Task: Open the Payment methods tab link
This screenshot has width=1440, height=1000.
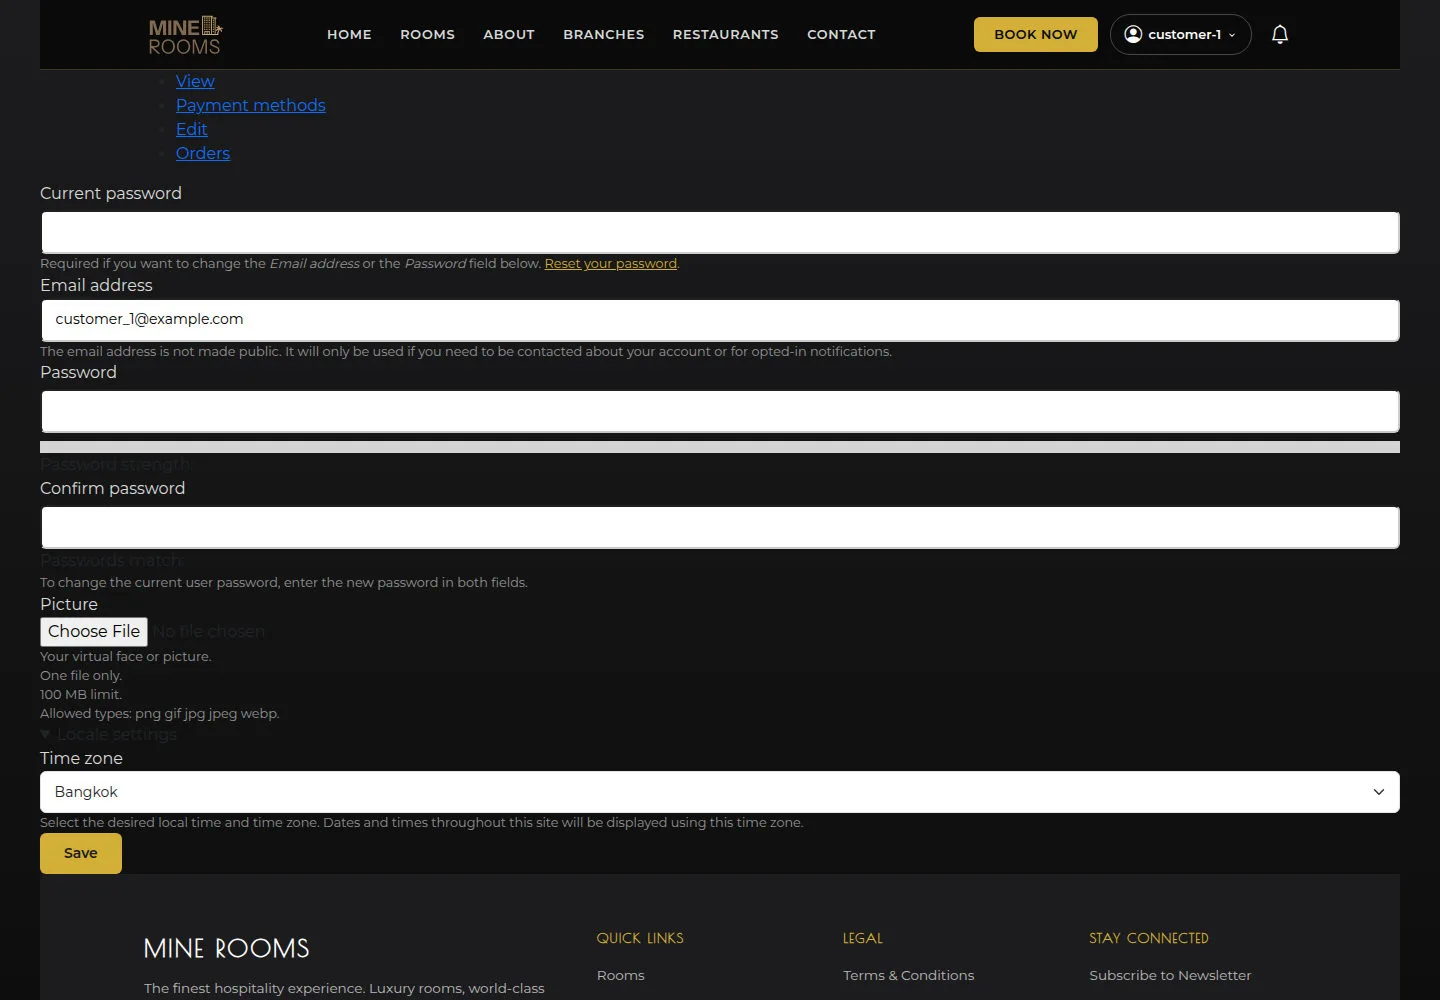Action: [x=251, y=106]
